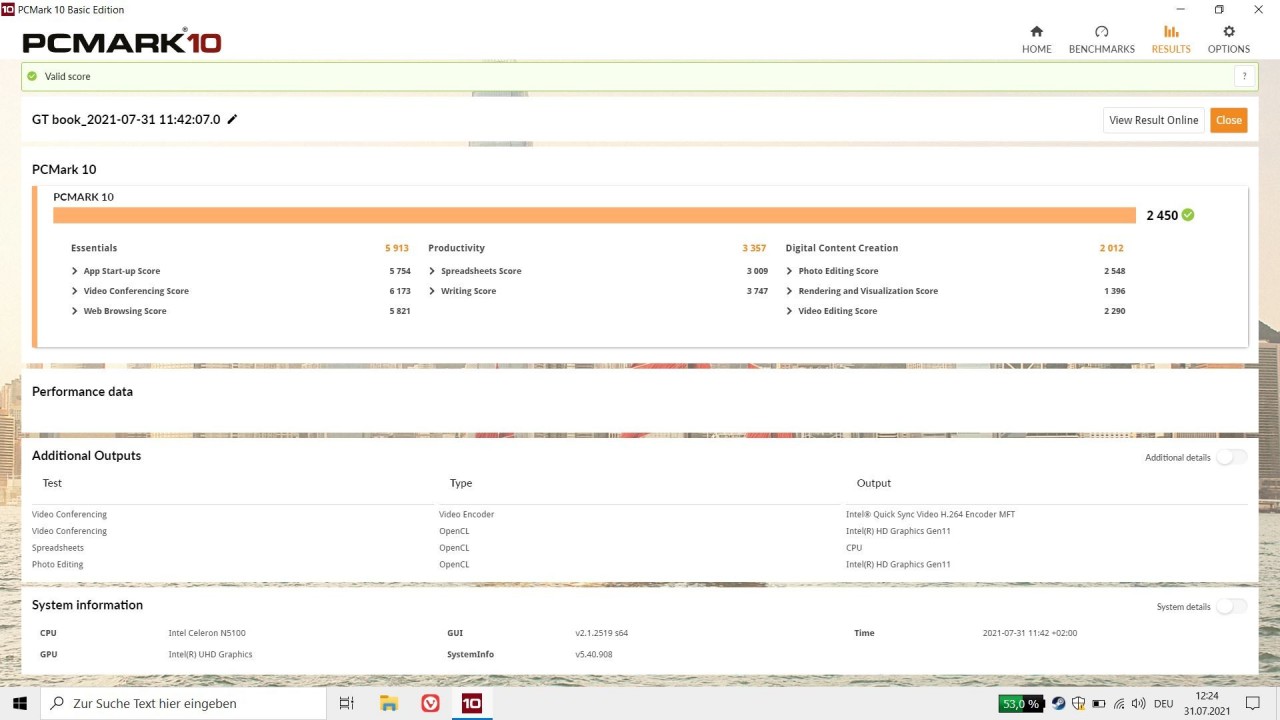Click PCMark 10 taskbar icon
Screen dimensions: 1280x720
click(472, 703)
